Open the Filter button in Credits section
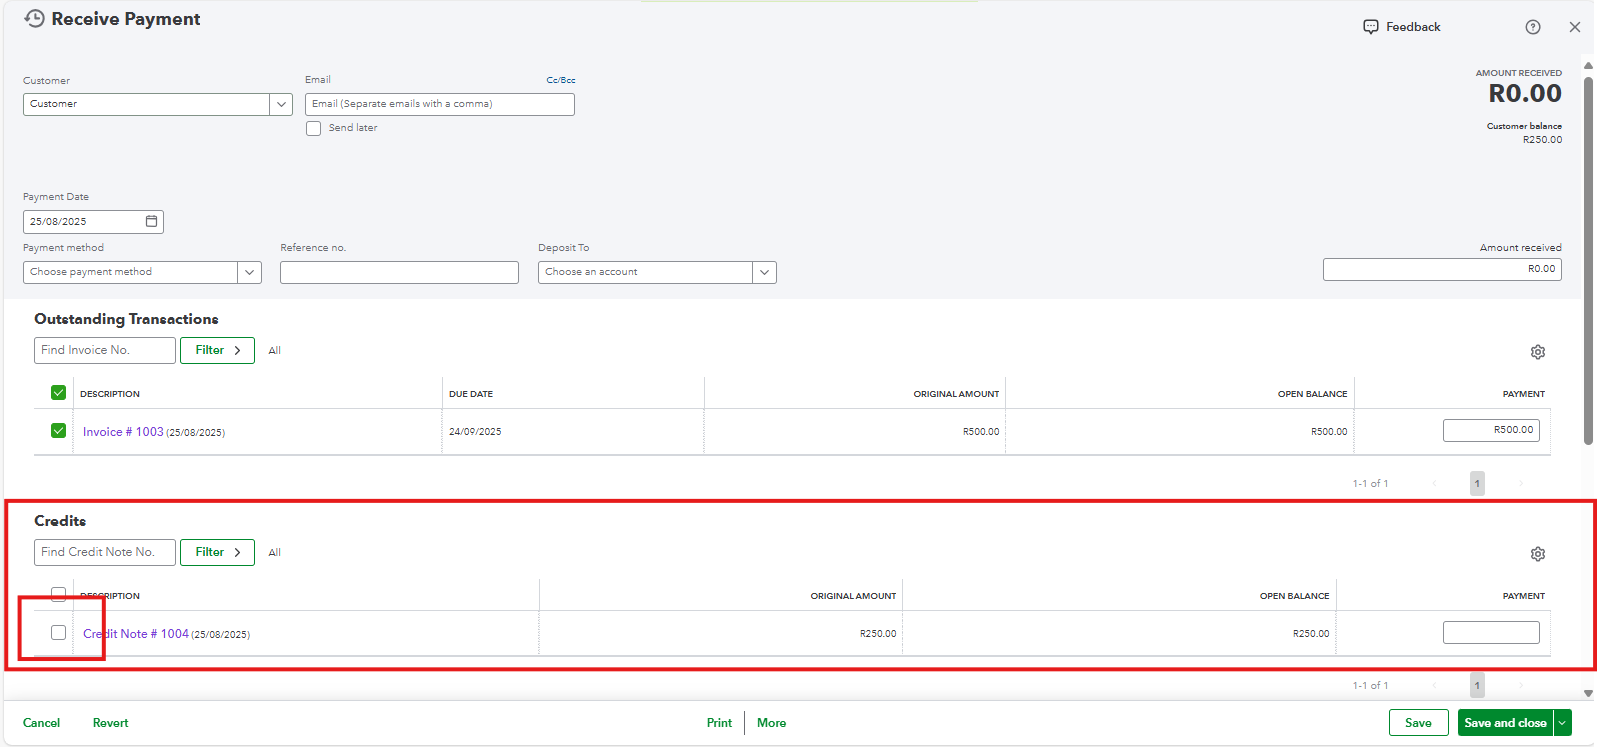Image resolution: width=1597 pixels, height=747 pixels. tap(217, 552)
